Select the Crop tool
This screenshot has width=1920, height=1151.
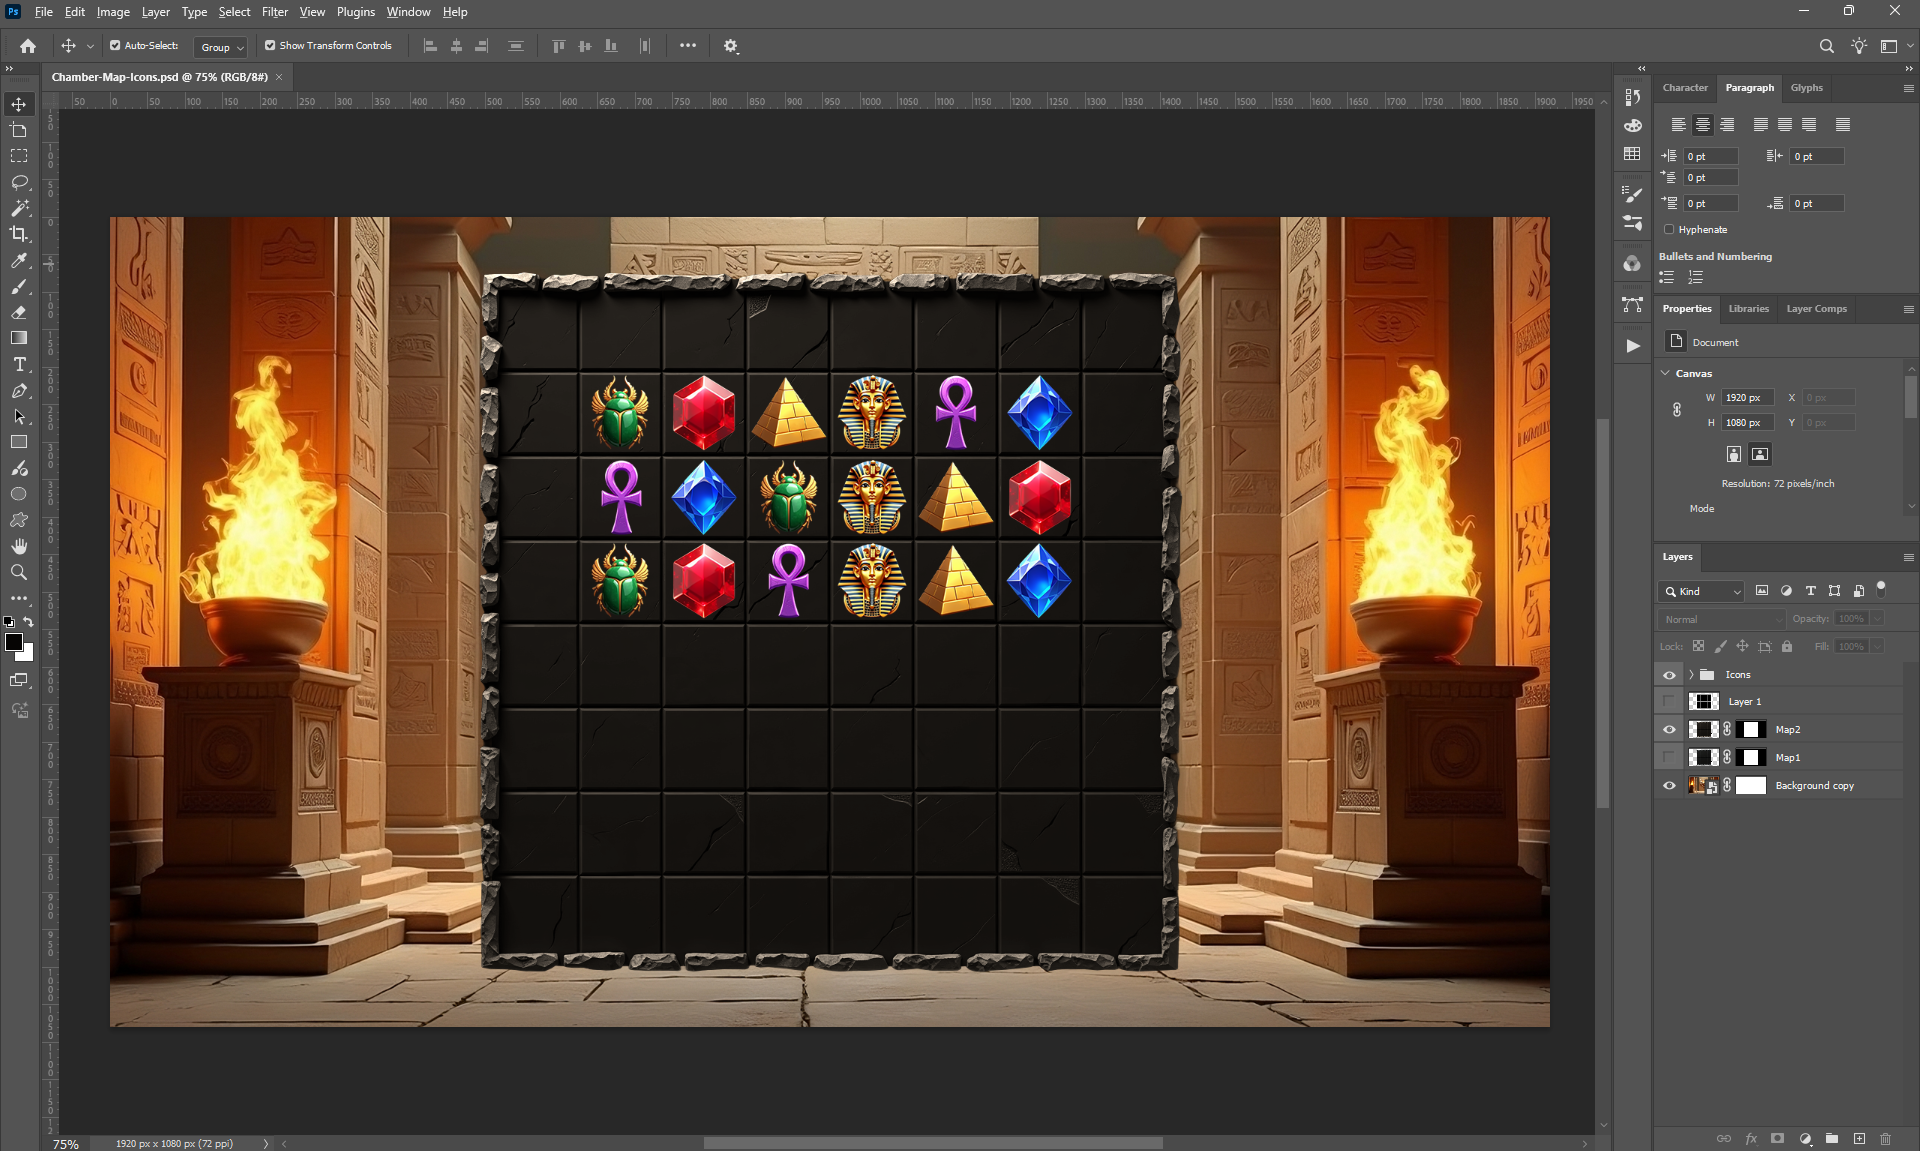point(19,234)
